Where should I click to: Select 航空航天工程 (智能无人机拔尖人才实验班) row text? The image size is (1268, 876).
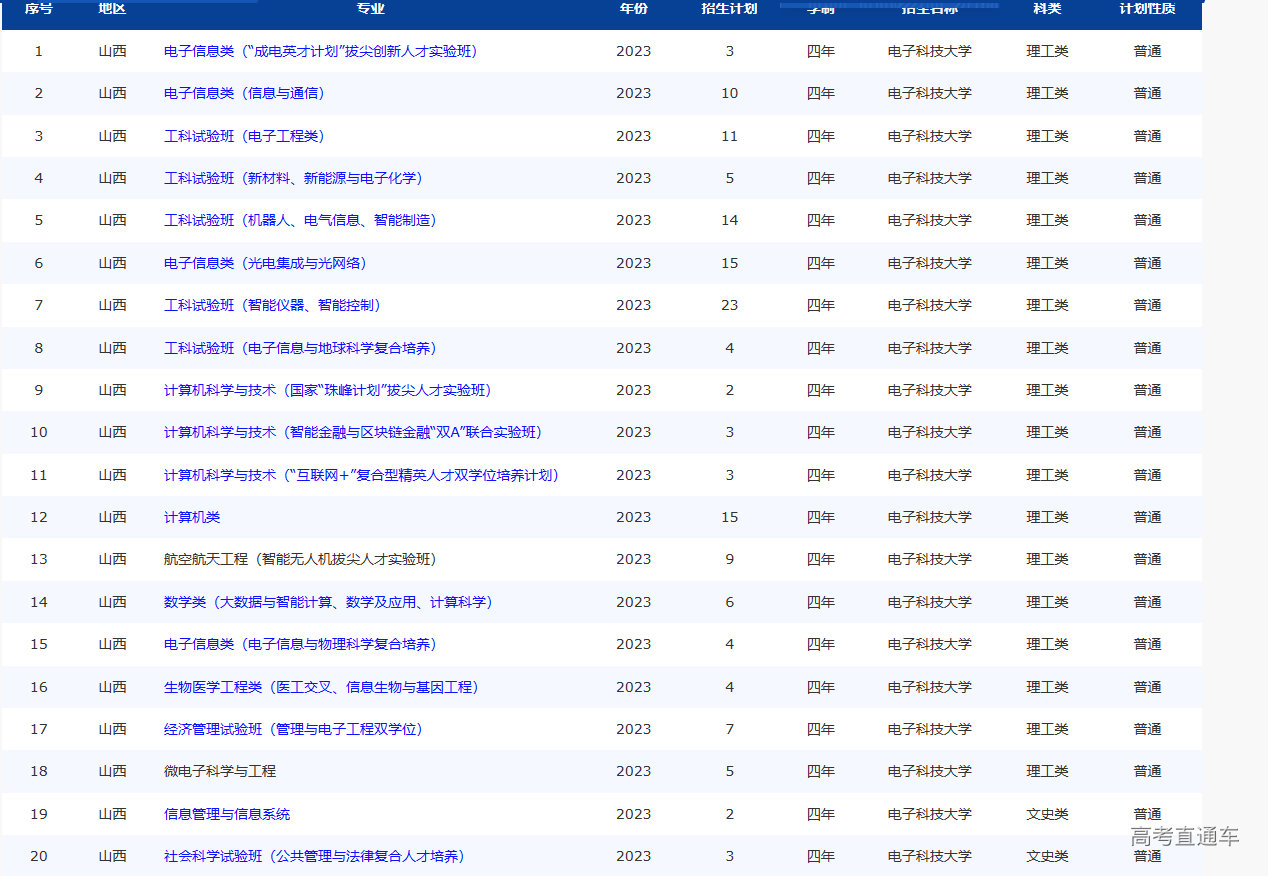pos(300,559)
